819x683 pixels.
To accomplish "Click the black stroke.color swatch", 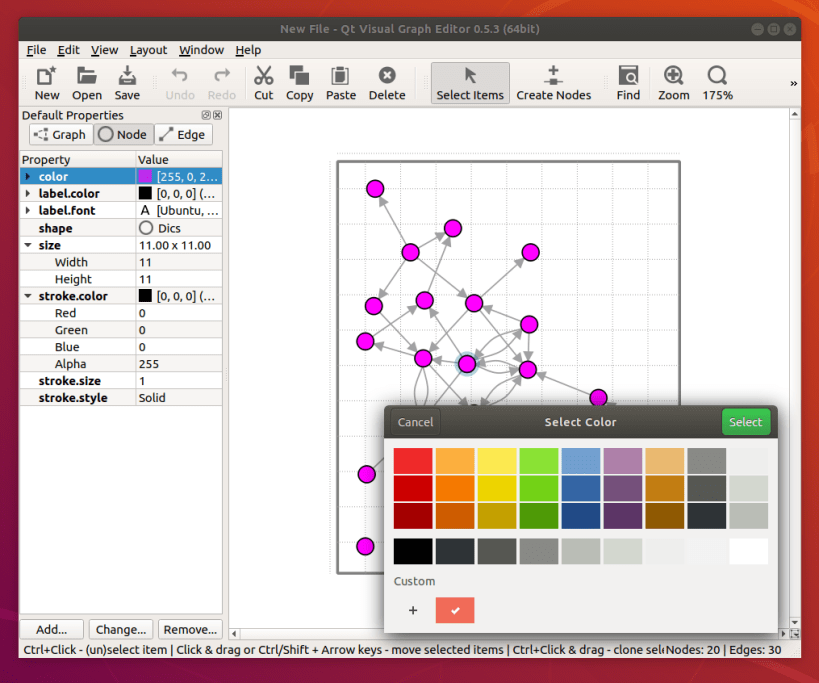I will pos(145,296).
